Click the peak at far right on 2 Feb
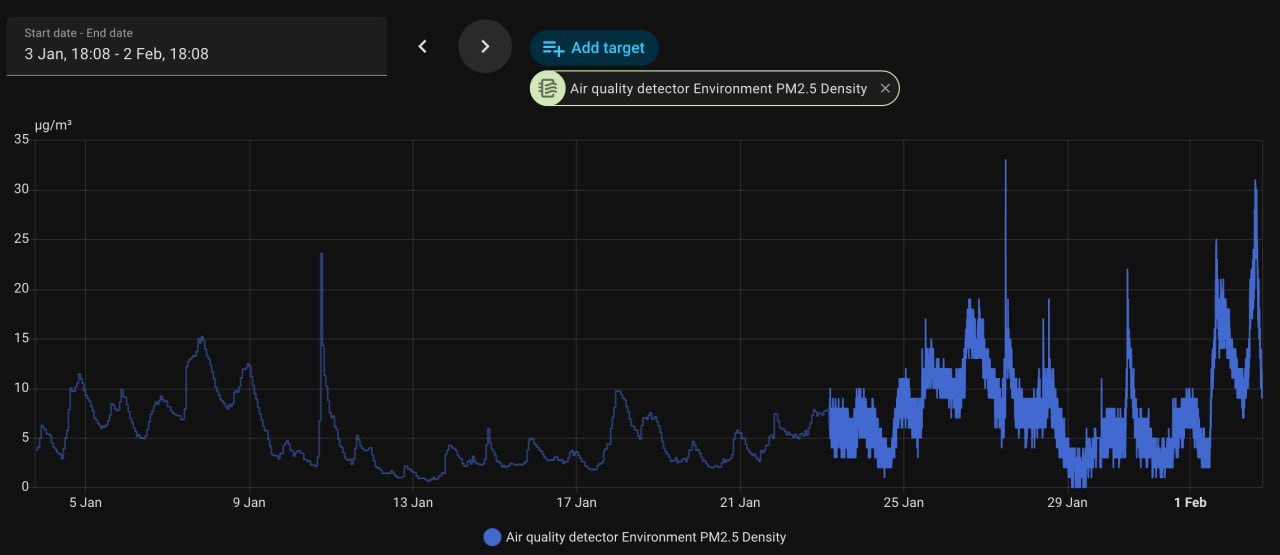Viewport: 1280px width, 555px height. tap(1255, 182)
